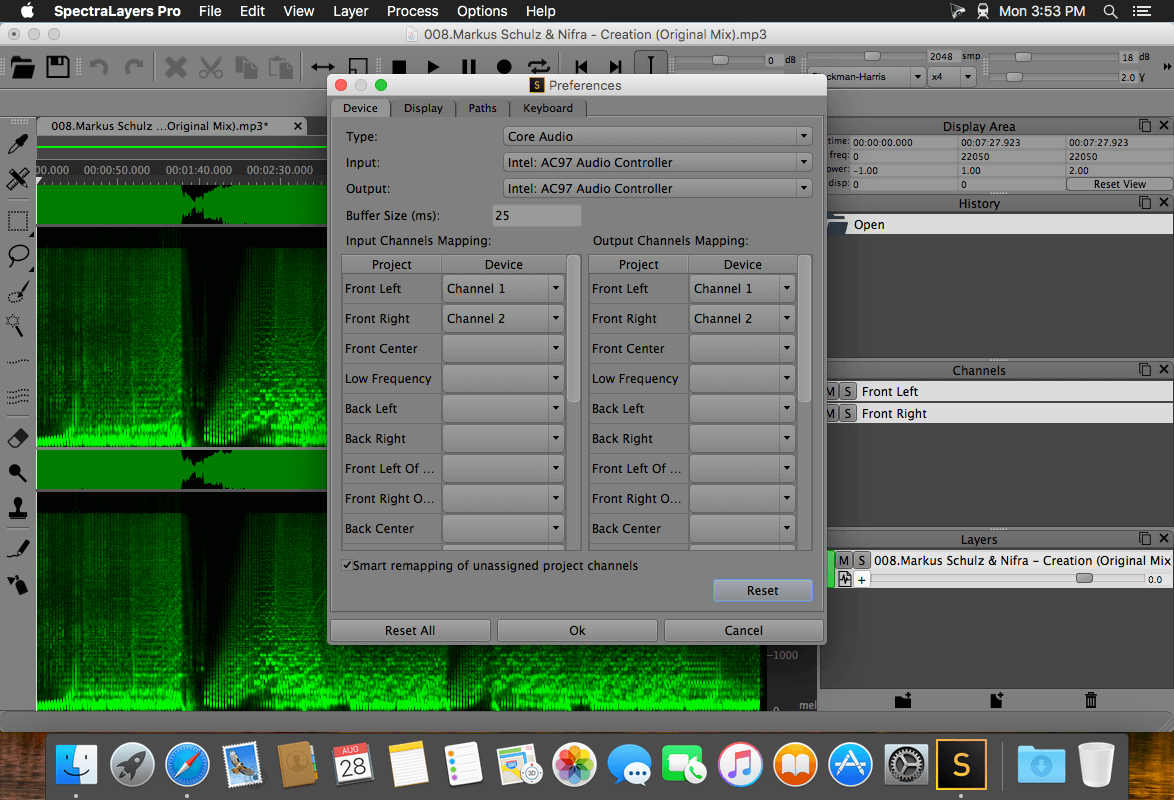Click the Paste clipboard icon

[281, 67]
